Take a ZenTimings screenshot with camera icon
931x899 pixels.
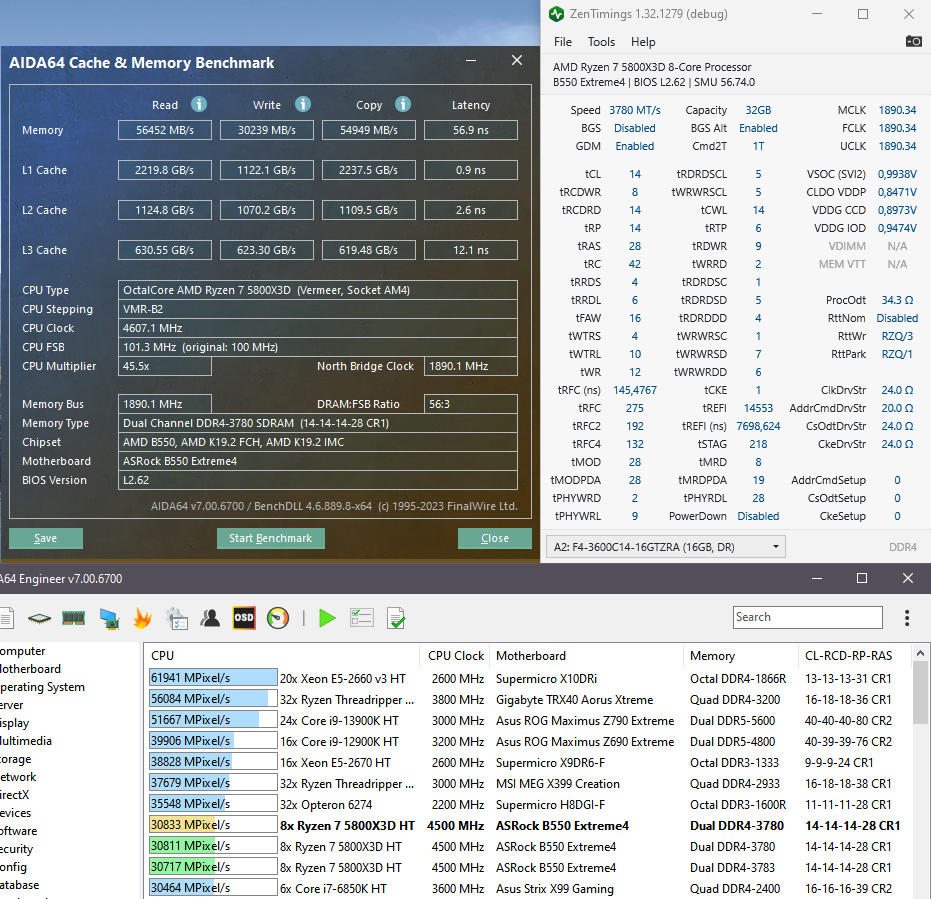[x=913, y=42]
